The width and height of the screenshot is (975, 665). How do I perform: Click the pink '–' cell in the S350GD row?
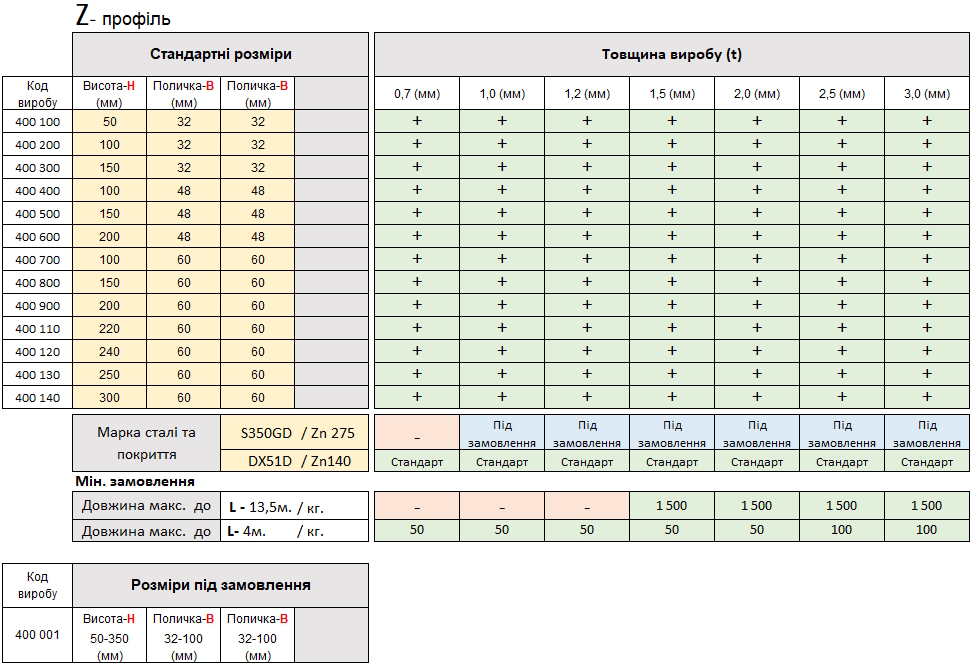(x=417, y=434)
